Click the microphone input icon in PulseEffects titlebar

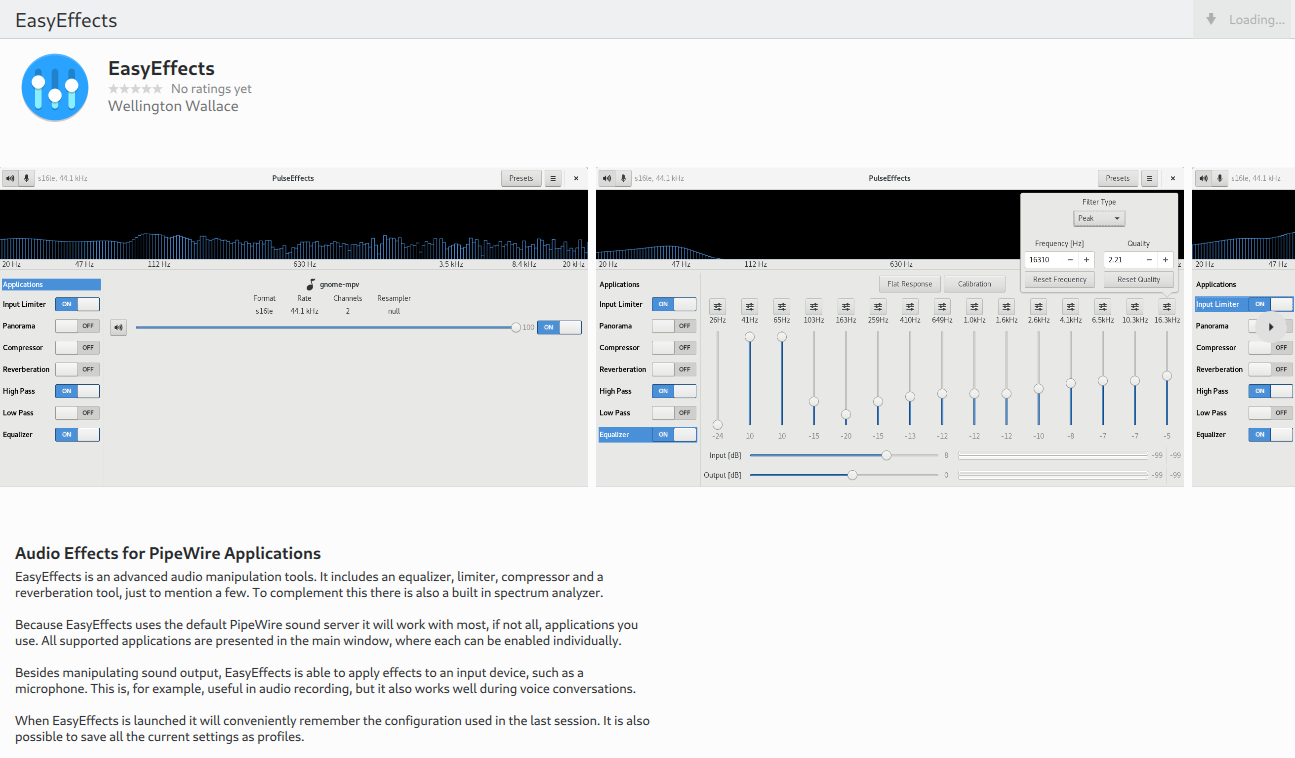point(624,178)
